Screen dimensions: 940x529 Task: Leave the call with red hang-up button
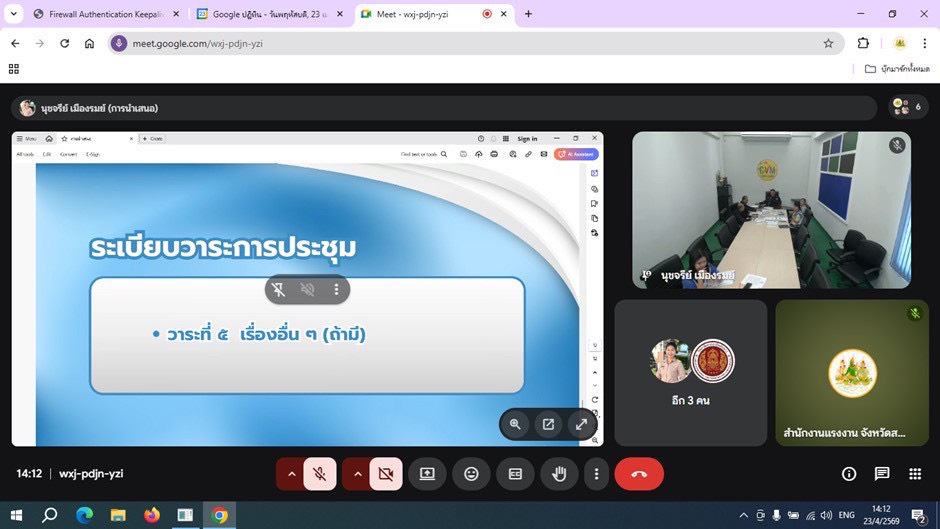click(639, 474)
